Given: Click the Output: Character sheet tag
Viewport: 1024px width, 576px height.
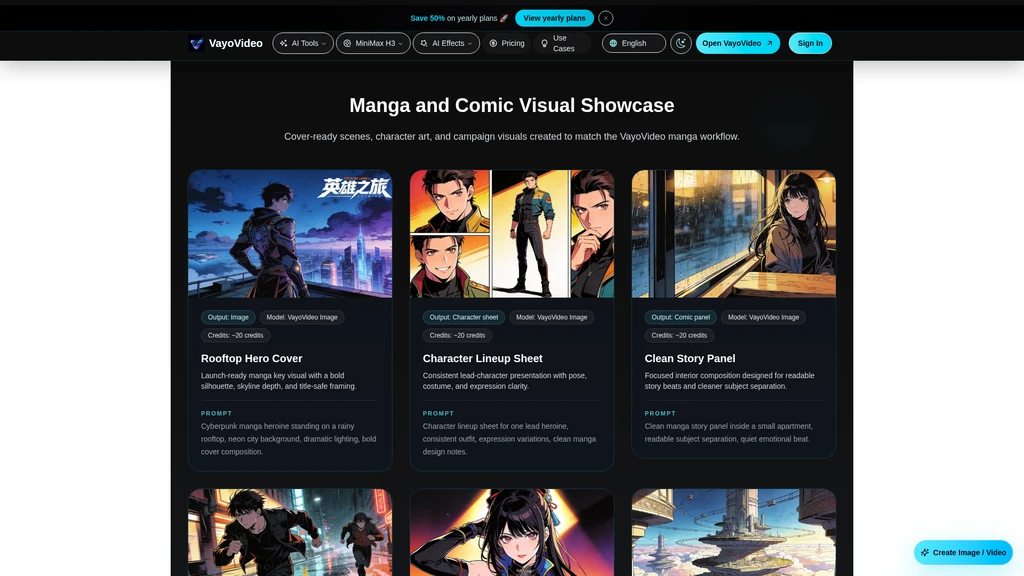Looking at the screenshot, I should point(464,317).
